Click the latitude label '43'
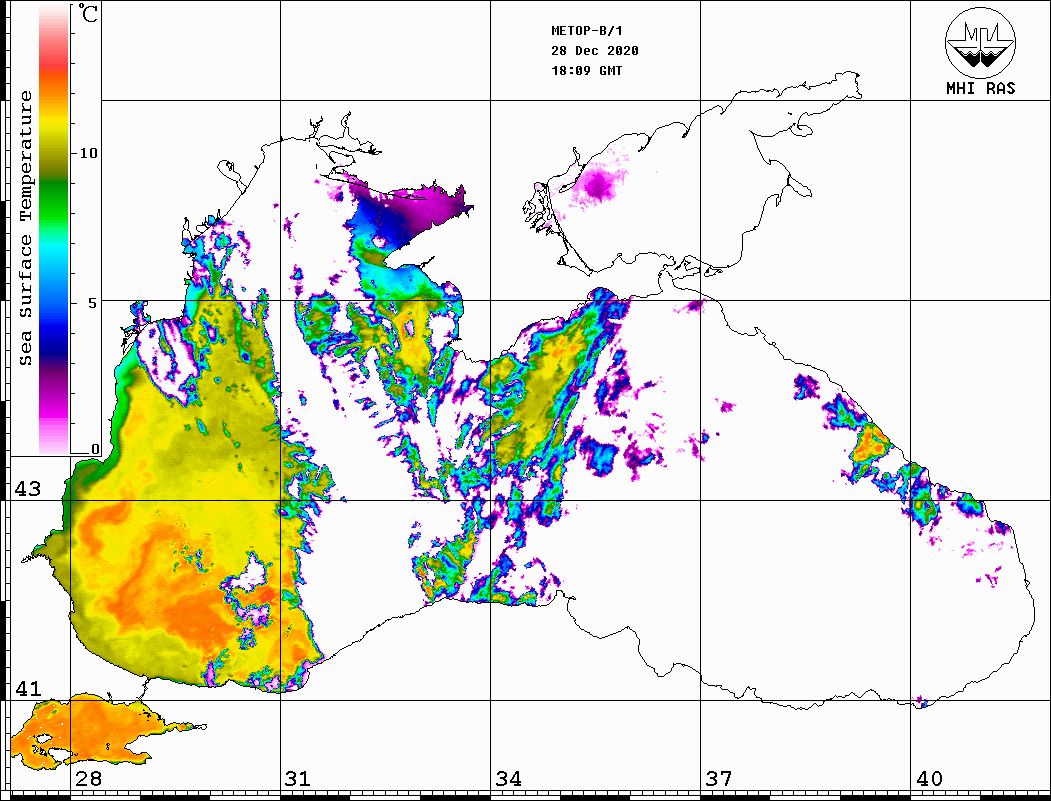 click(28, 489)
